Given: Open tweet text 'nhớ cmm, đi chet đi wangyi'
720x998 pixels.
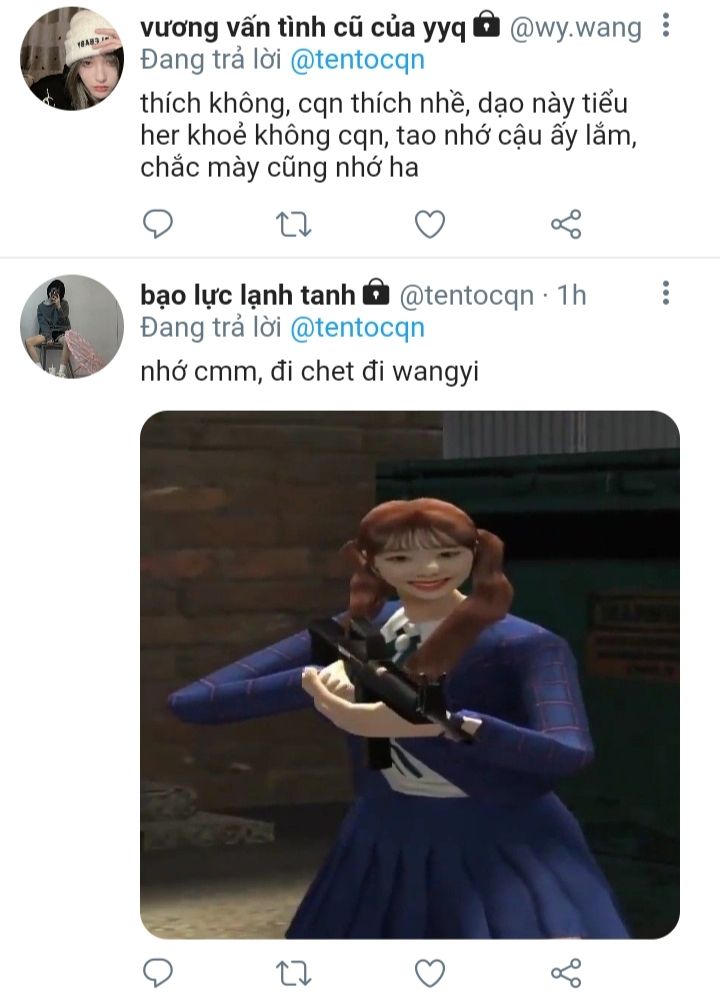Looking at the screenshot, I should [x=309, y=372].
